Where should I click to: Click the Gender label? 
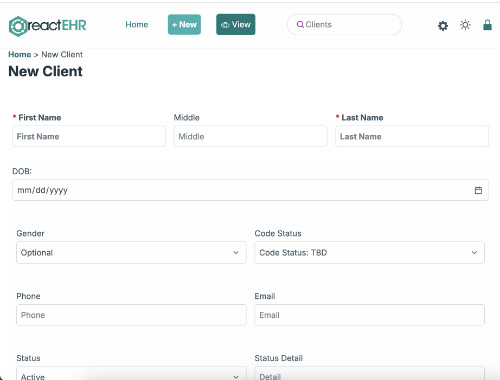30,233
